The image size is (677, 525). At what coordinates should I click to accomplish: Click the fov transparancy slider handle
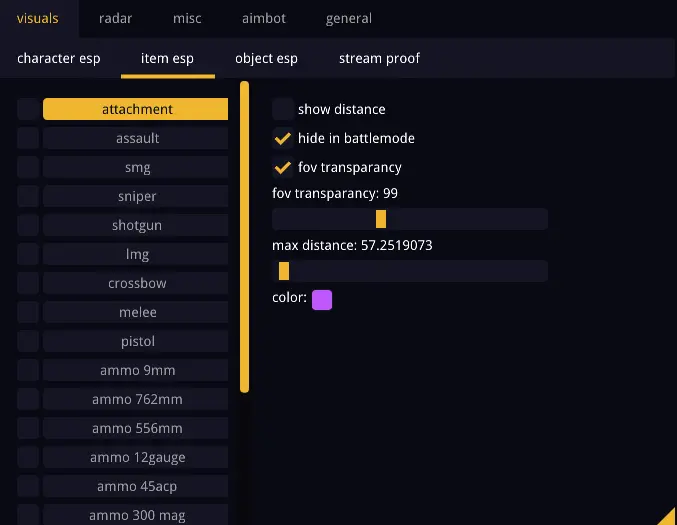tap(381, 219)
